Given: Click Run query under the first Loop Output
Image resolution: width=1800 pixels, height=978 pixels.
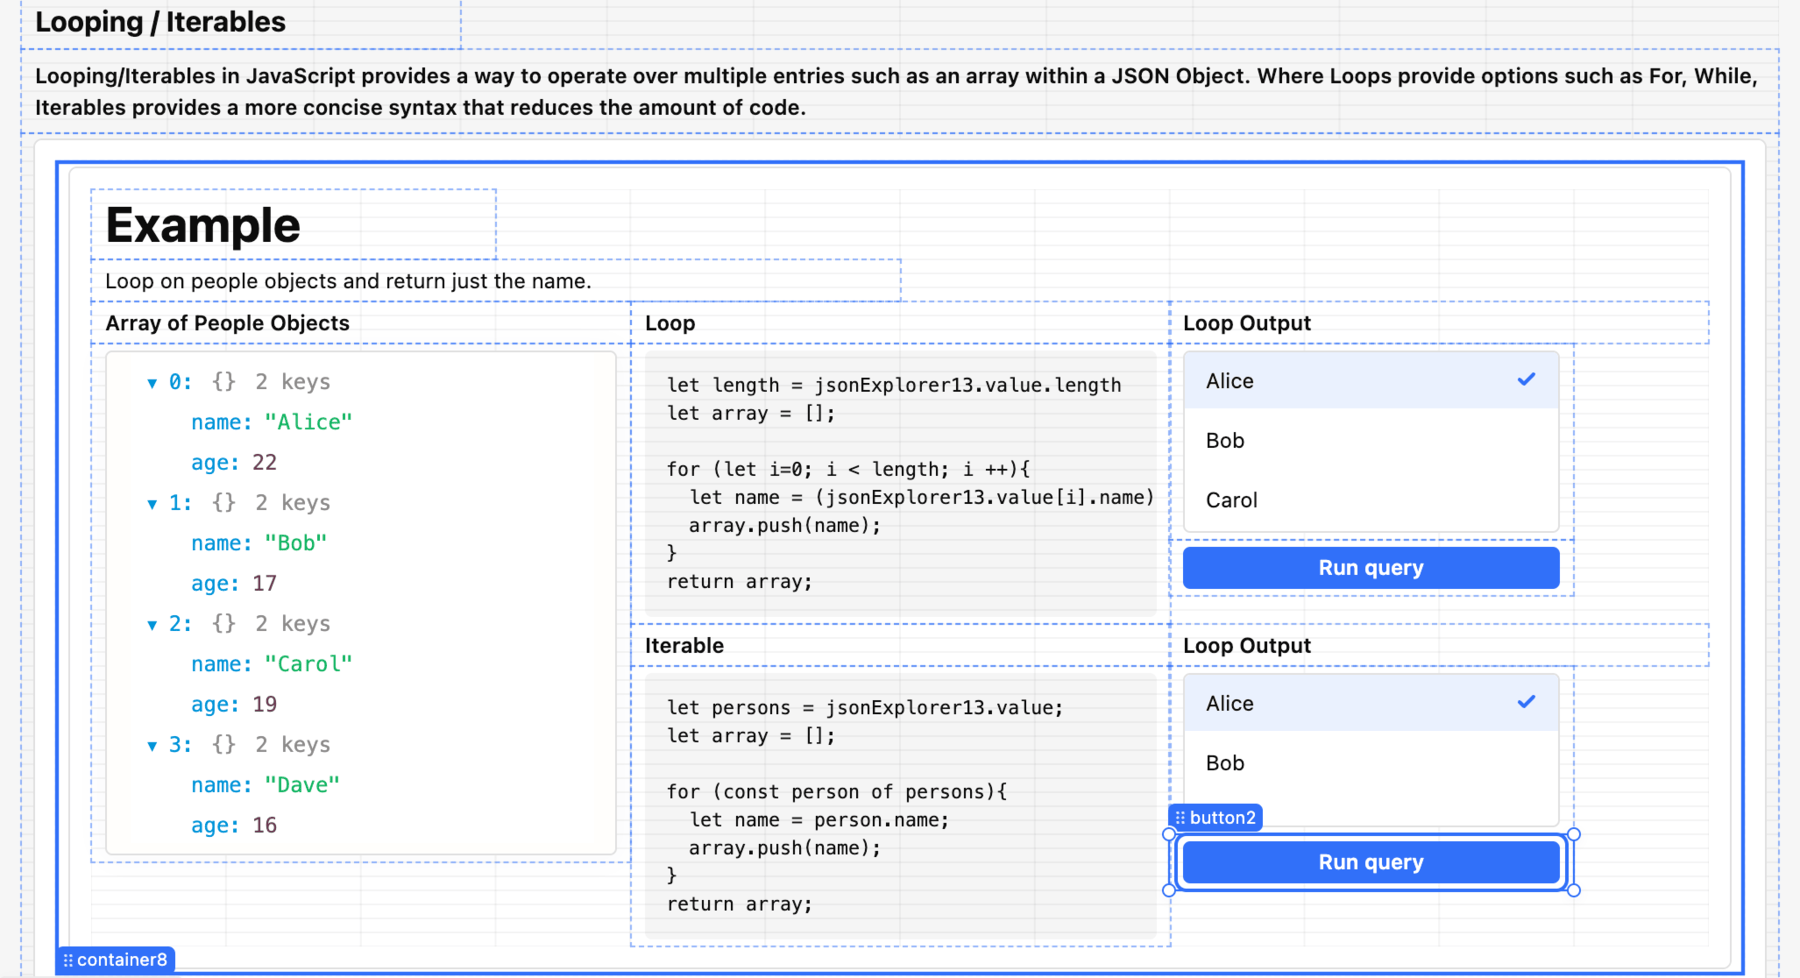Looking at the screenshot, I should point(1370,568).
